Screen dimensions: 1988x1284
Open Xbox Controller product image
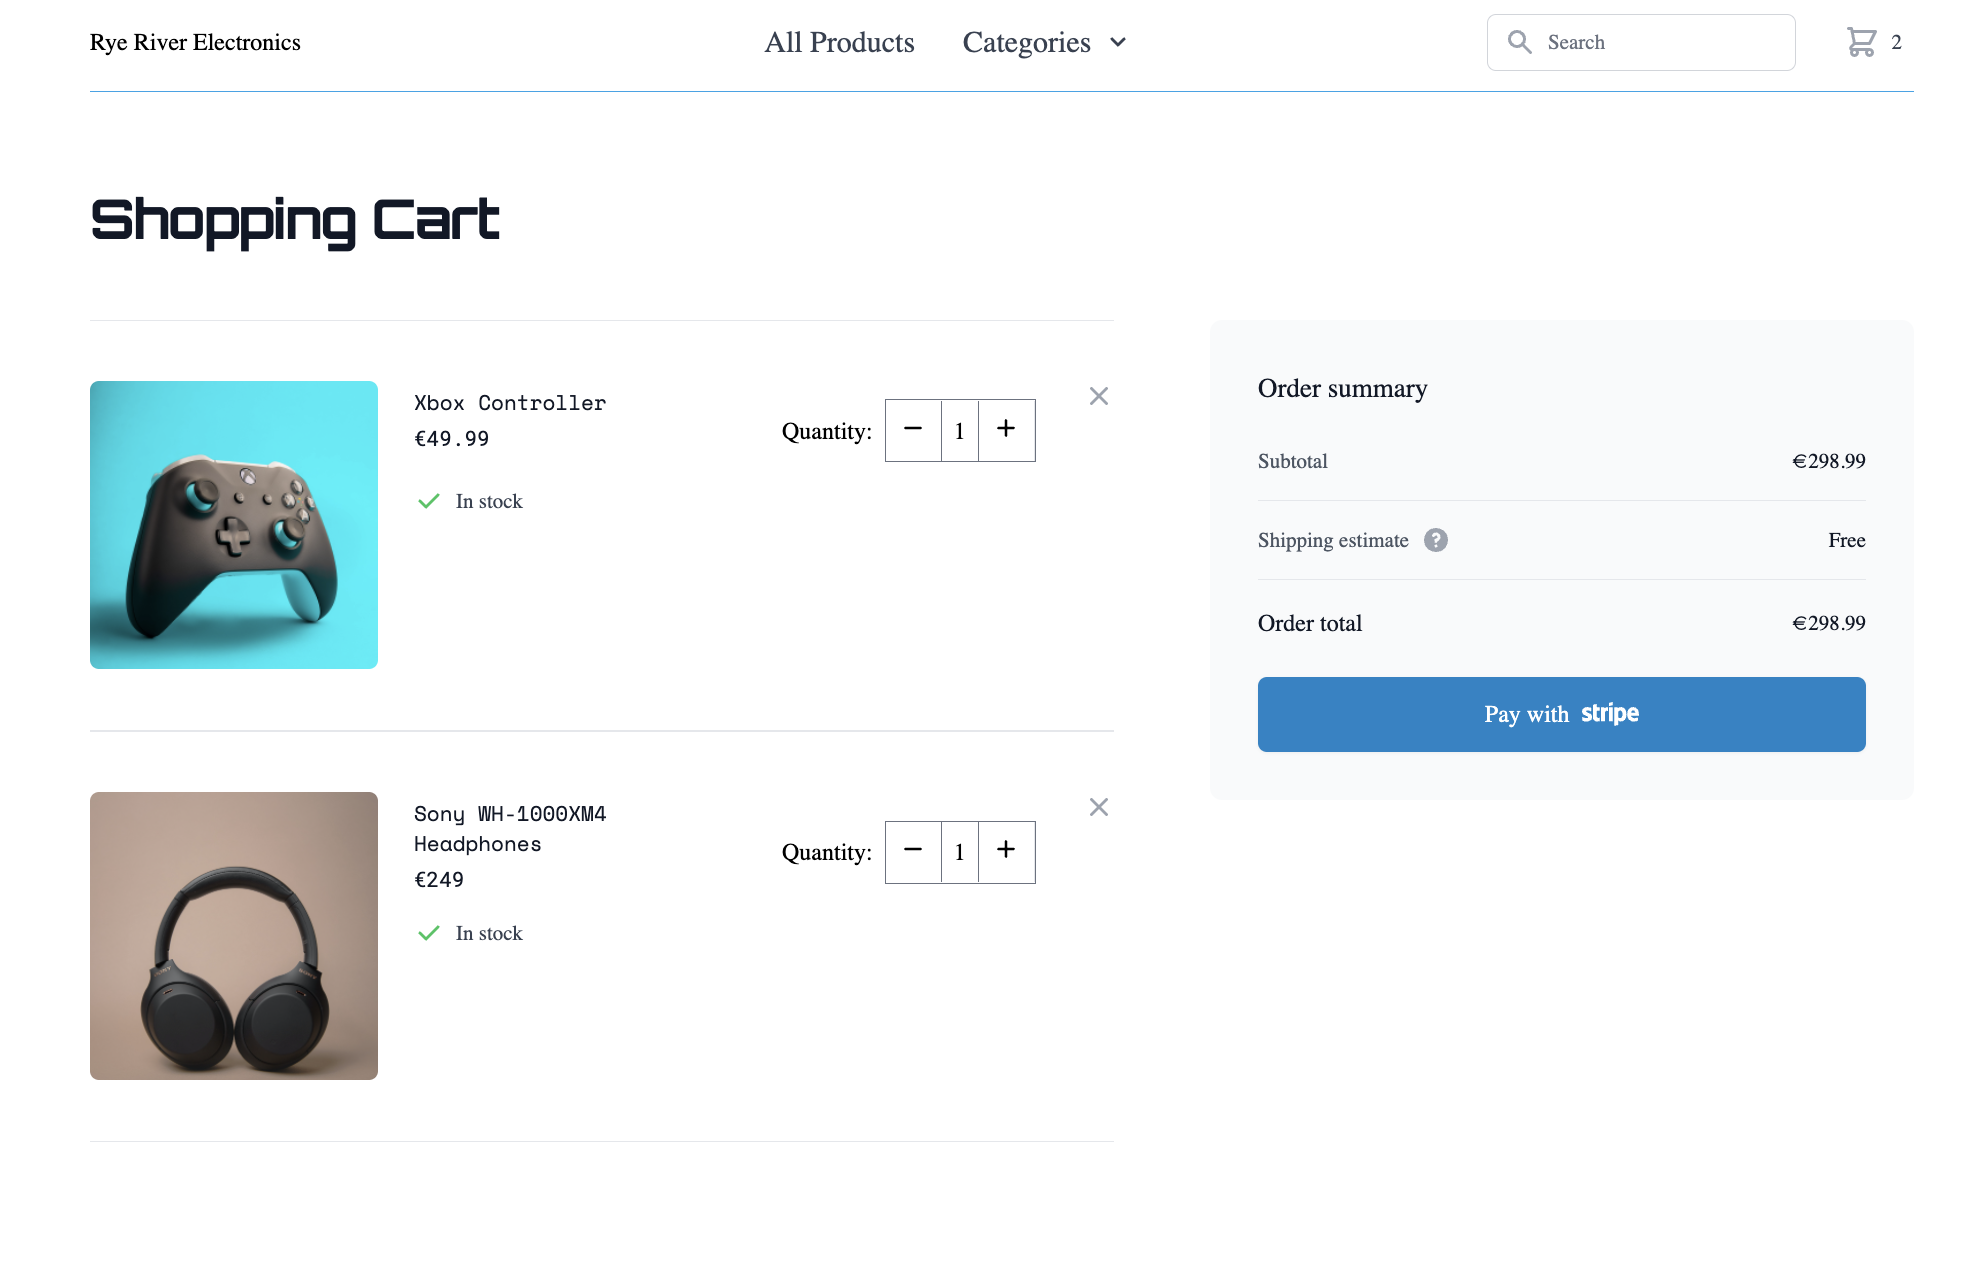234,525
